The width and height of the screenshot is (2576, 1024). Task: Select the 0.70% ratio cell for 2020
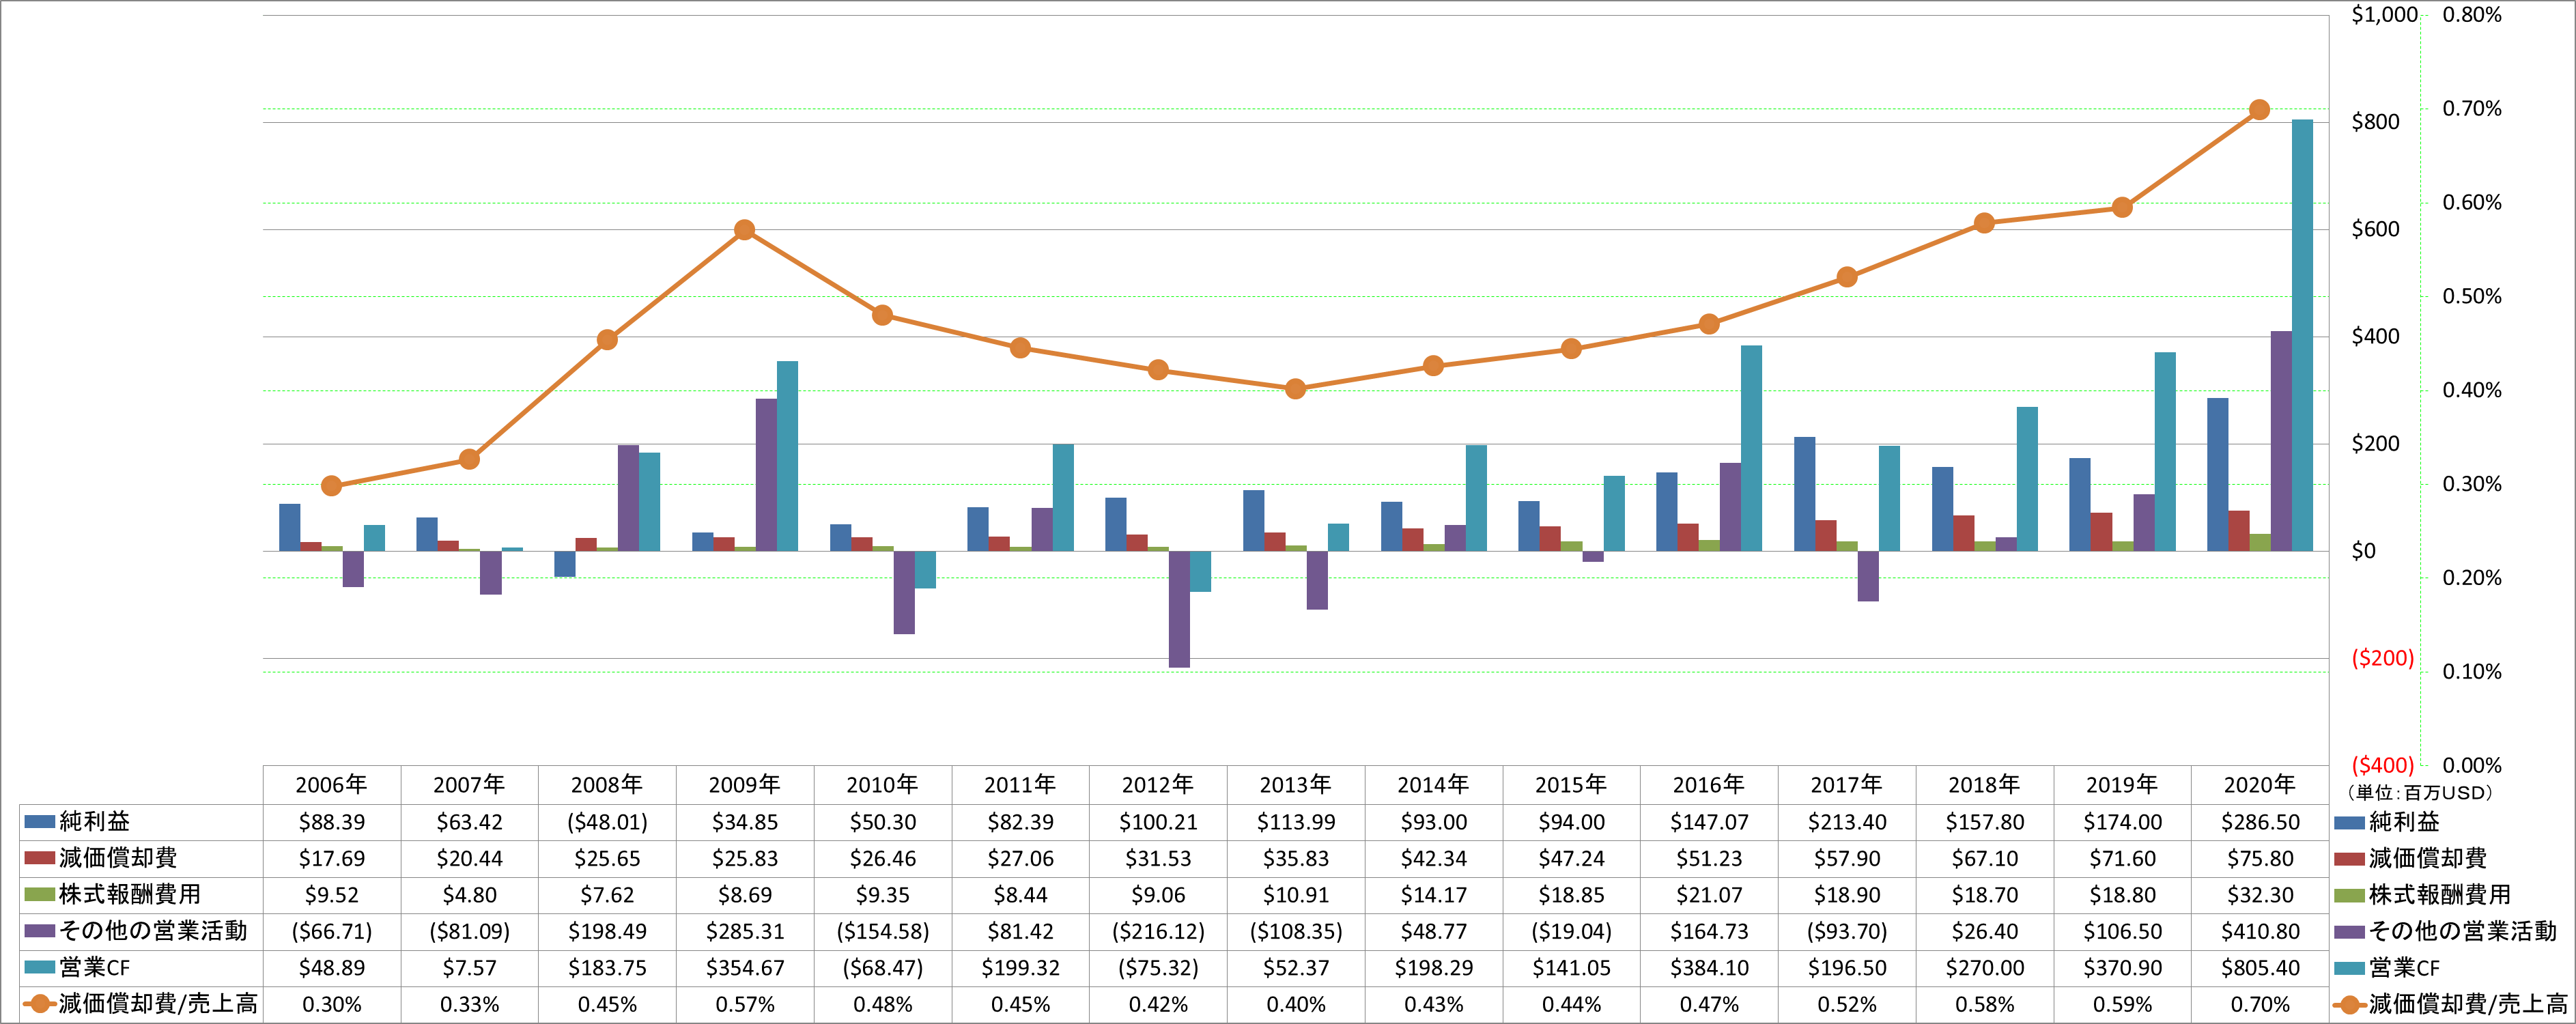2260,1004
